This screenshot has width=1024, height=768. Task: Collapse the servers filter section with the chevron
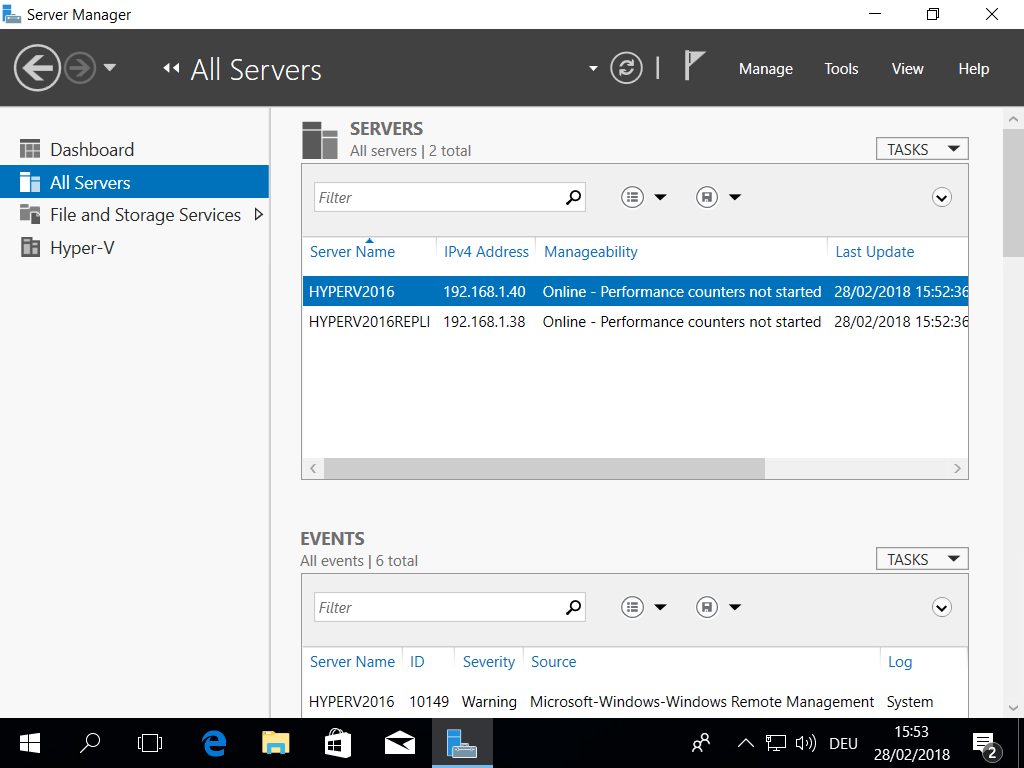[x=941, y=197]
